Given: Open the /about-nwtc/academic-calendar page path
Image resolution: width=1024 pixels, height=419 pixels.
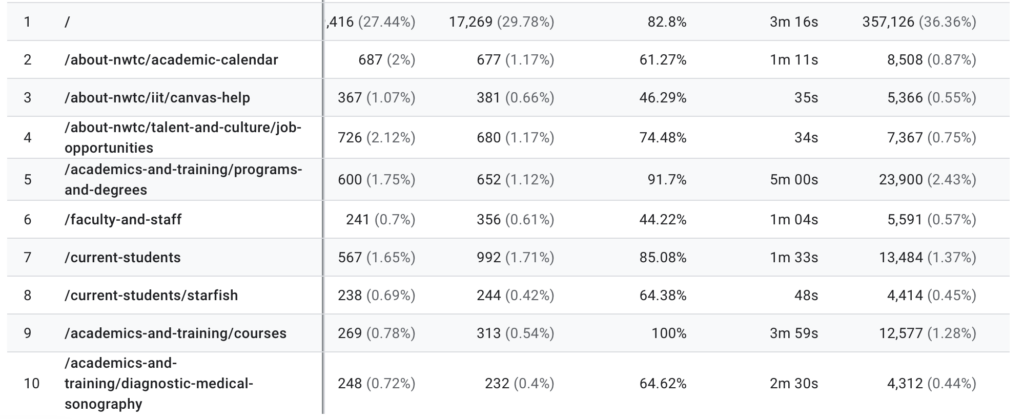Looking at the screenshot, I should 171,60.
